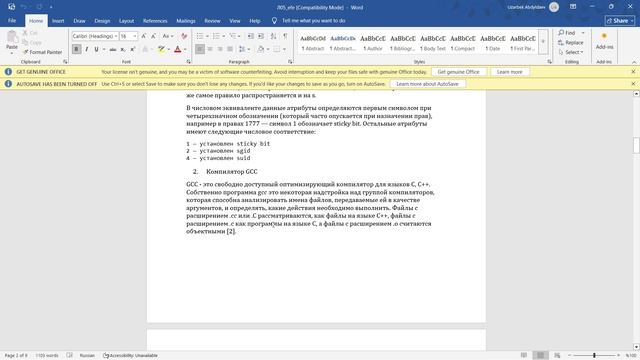
Task: Open the font name combo box
Action: [95, 36]
